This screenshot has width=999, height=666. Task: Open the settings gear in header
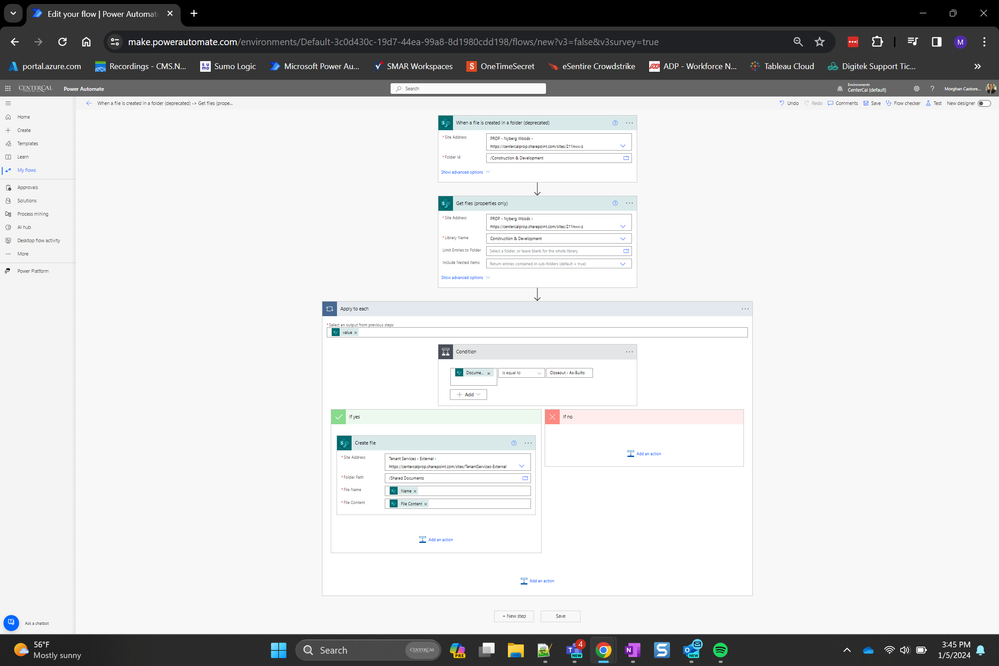[x=916, y=89]
